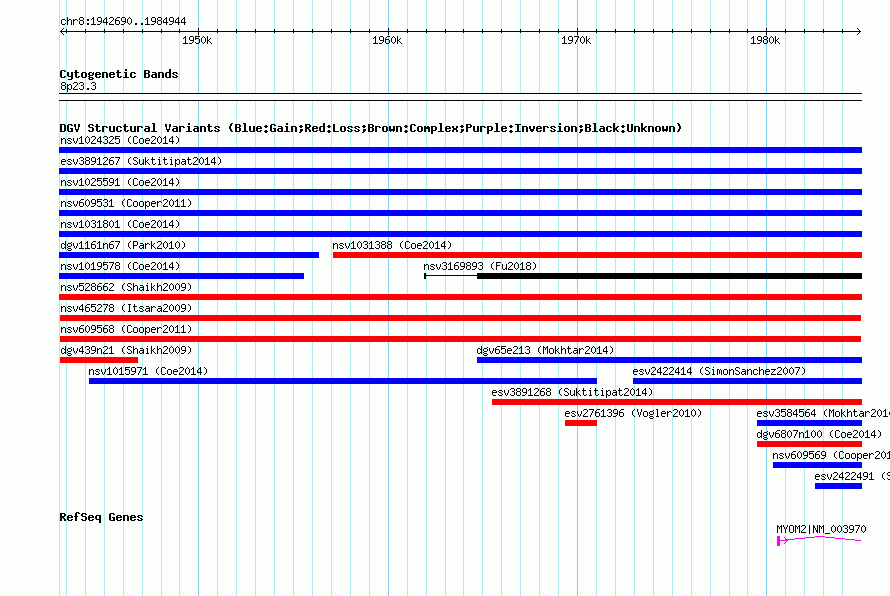Screen dimensions: 890x596
Task: Open the DGV Structural Variants track heading
Action: coord(371,128)
